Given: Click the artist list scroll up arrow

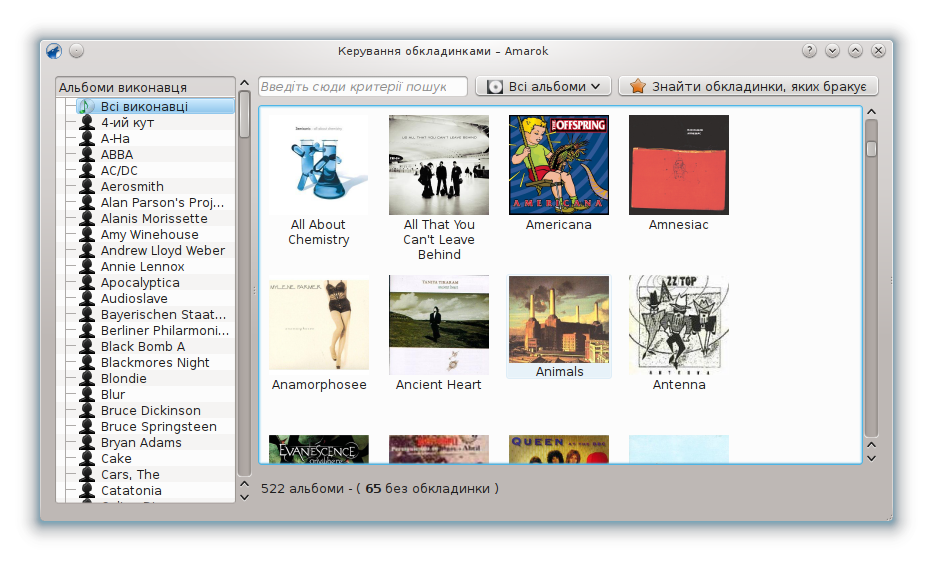Looking at the screenshot, I should click(x=244, y=83).
